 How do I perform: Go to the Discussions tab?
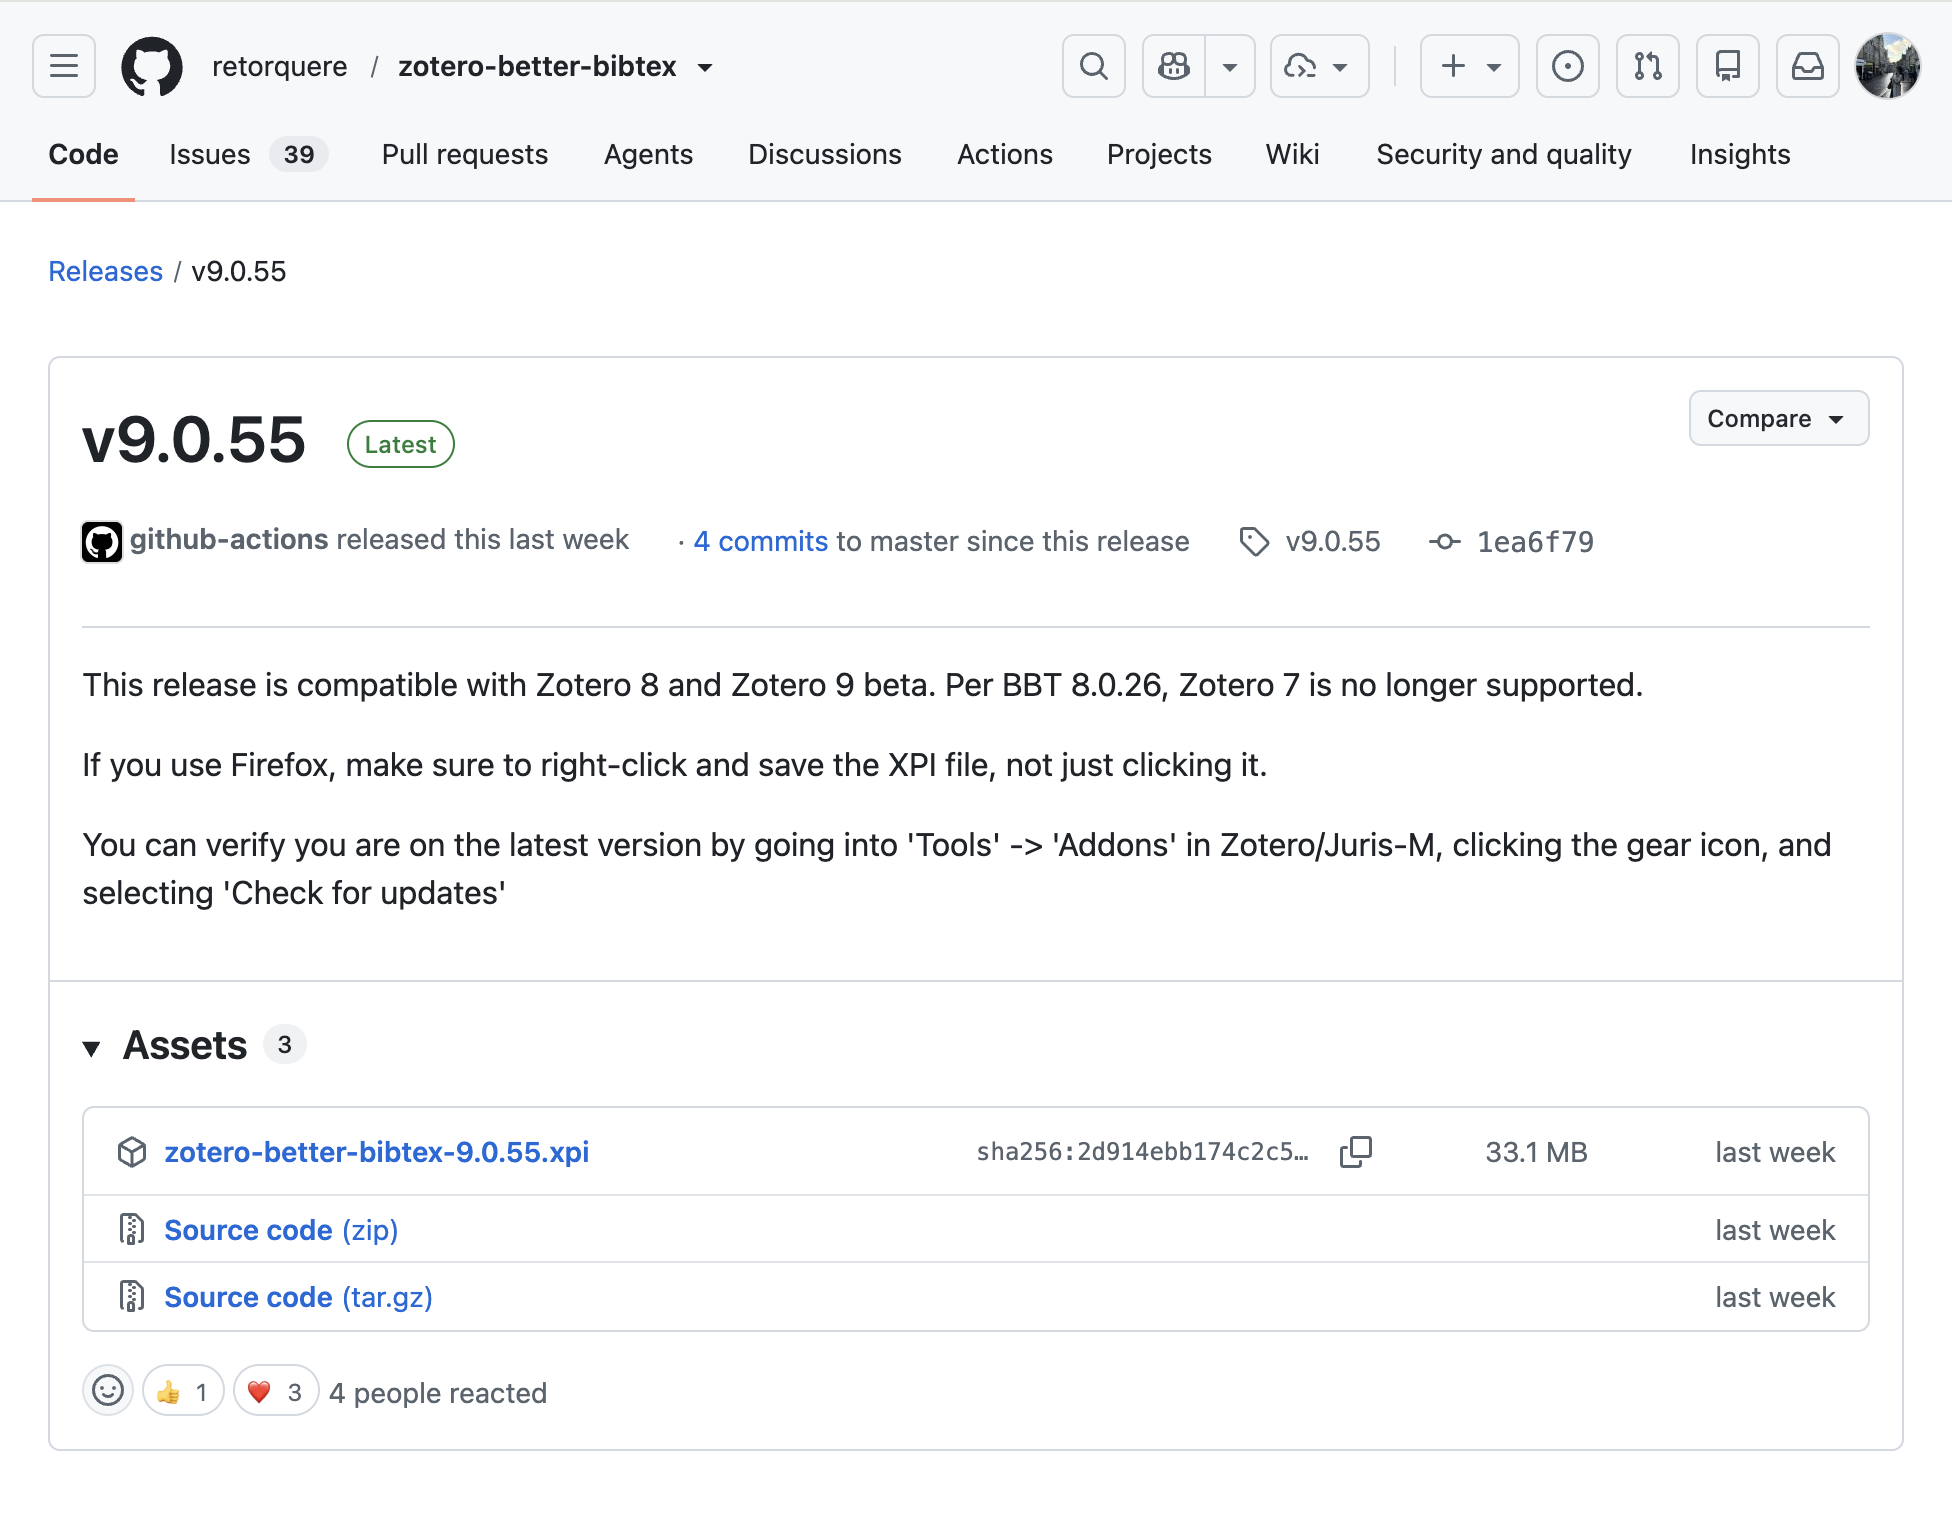click(825, 154)
